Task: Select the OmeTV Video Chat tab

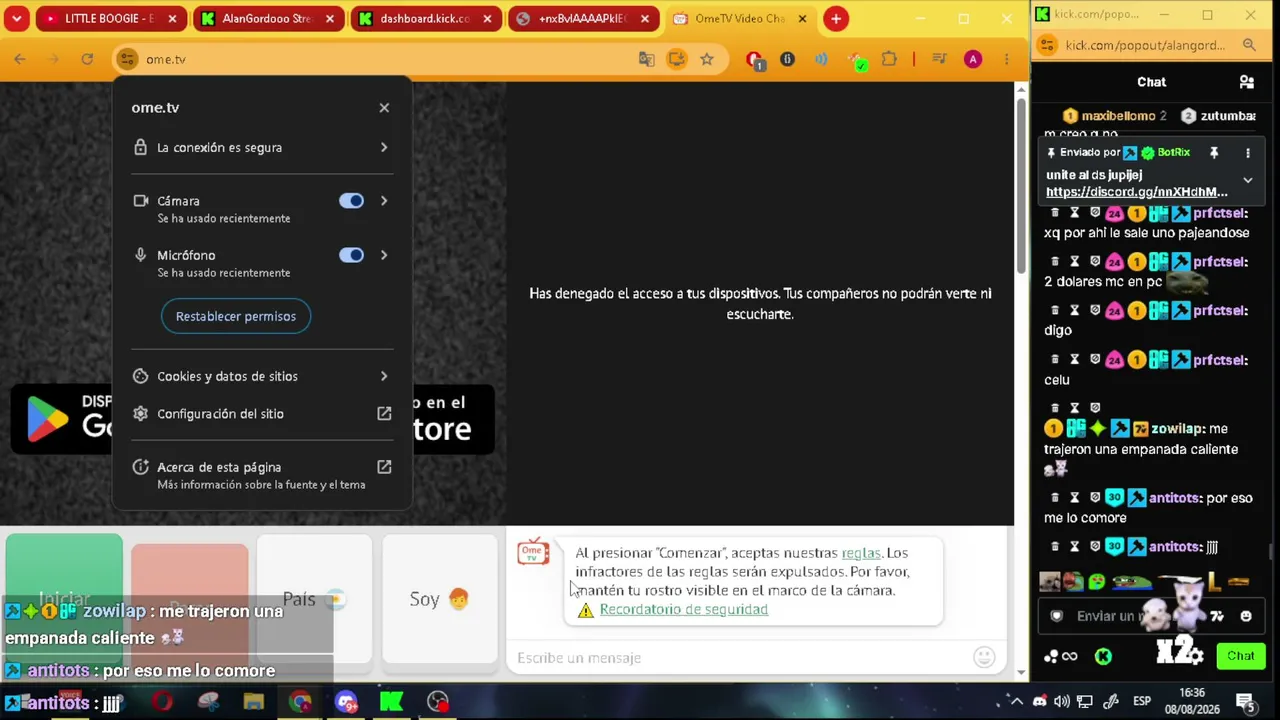Action: click(x=741, y=18)
